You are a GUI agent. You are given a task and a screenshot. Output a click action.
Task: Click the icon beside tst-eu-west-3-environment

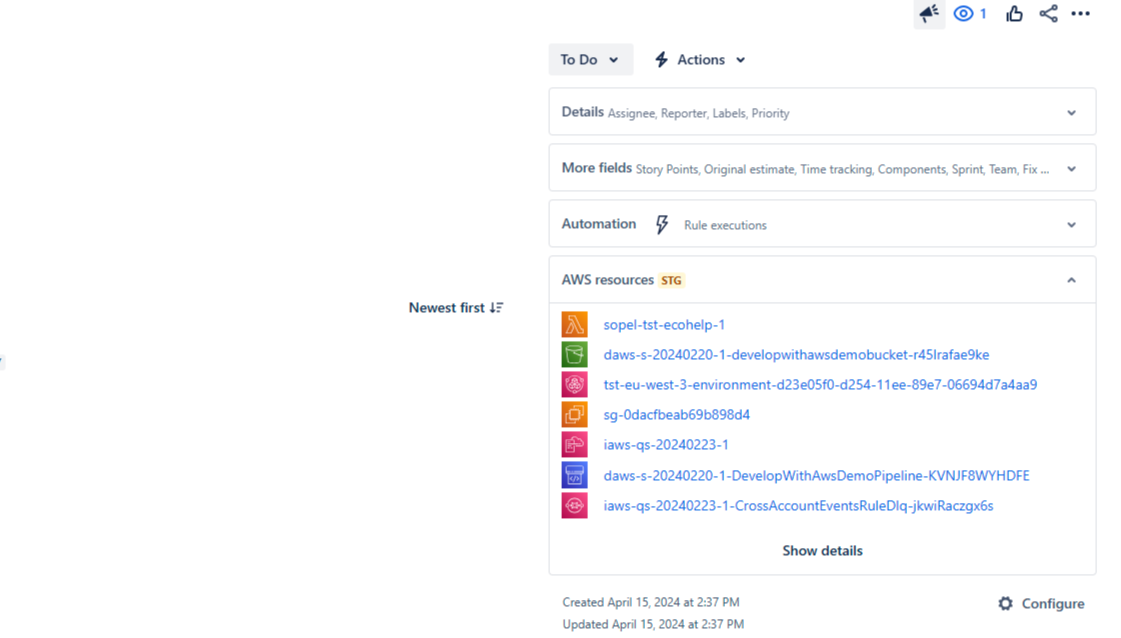click(574, 384)
